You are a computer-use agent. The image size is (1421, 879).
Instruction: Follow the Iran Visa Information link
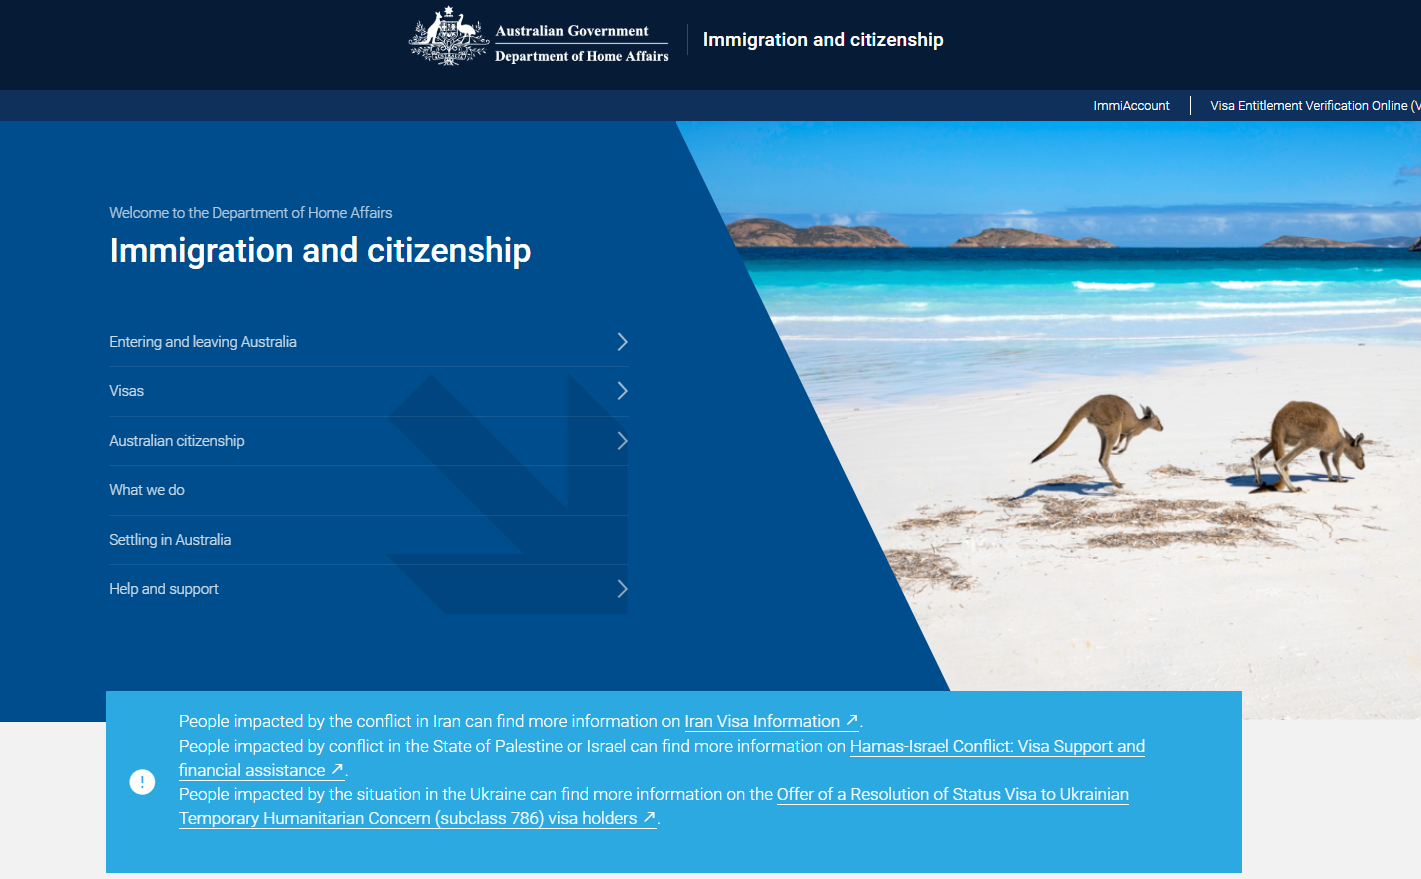click(x=761, y=721)
